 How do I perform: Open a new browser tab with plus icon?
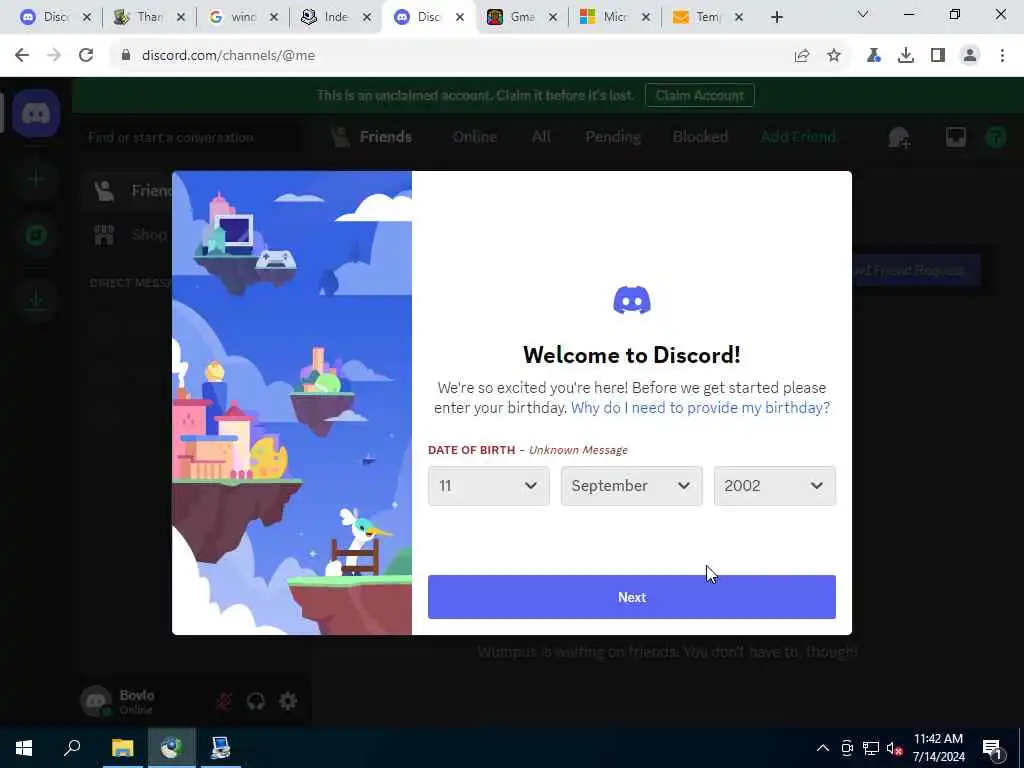click(x=776, y=18)
